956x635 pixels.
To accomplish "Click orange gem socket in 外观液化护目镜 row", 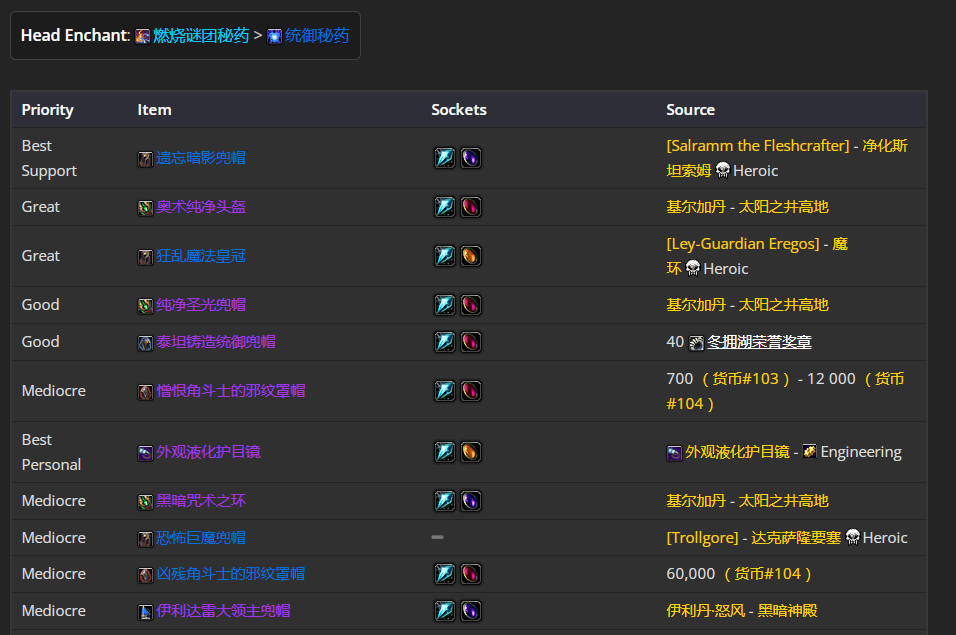I will coord(471,452).
